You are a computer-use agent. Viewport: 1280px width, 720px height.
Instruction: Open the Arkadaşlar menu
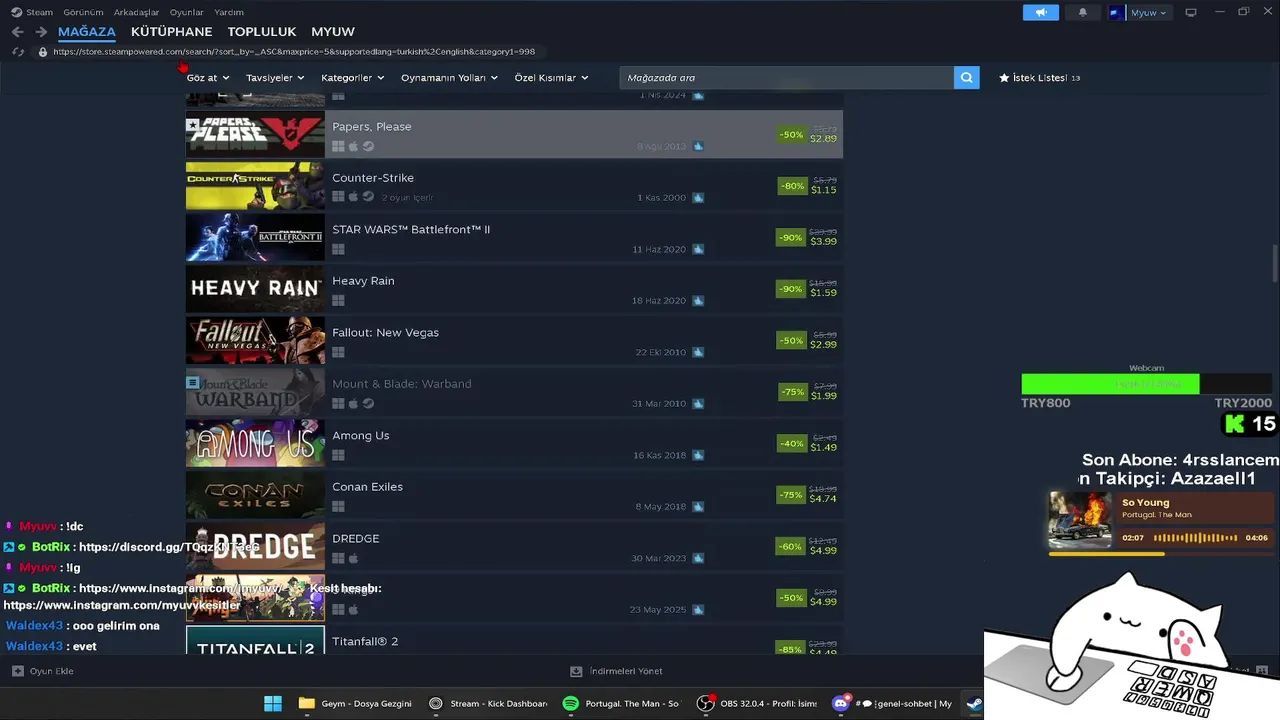click(x=136, y=12)
